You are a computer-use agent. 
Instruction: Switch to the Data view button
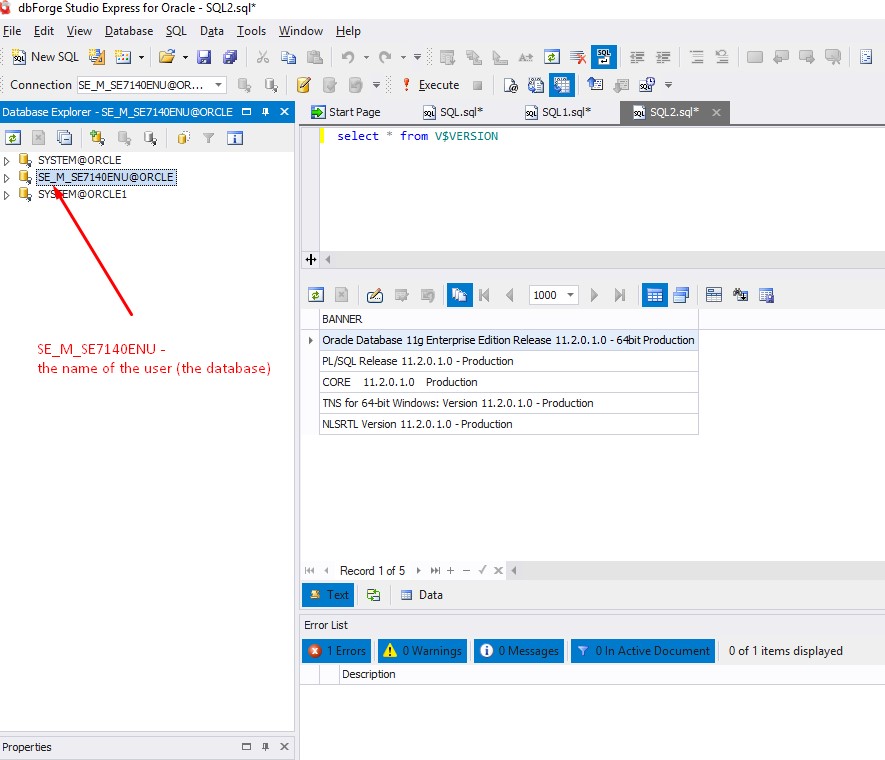[422, 595]
